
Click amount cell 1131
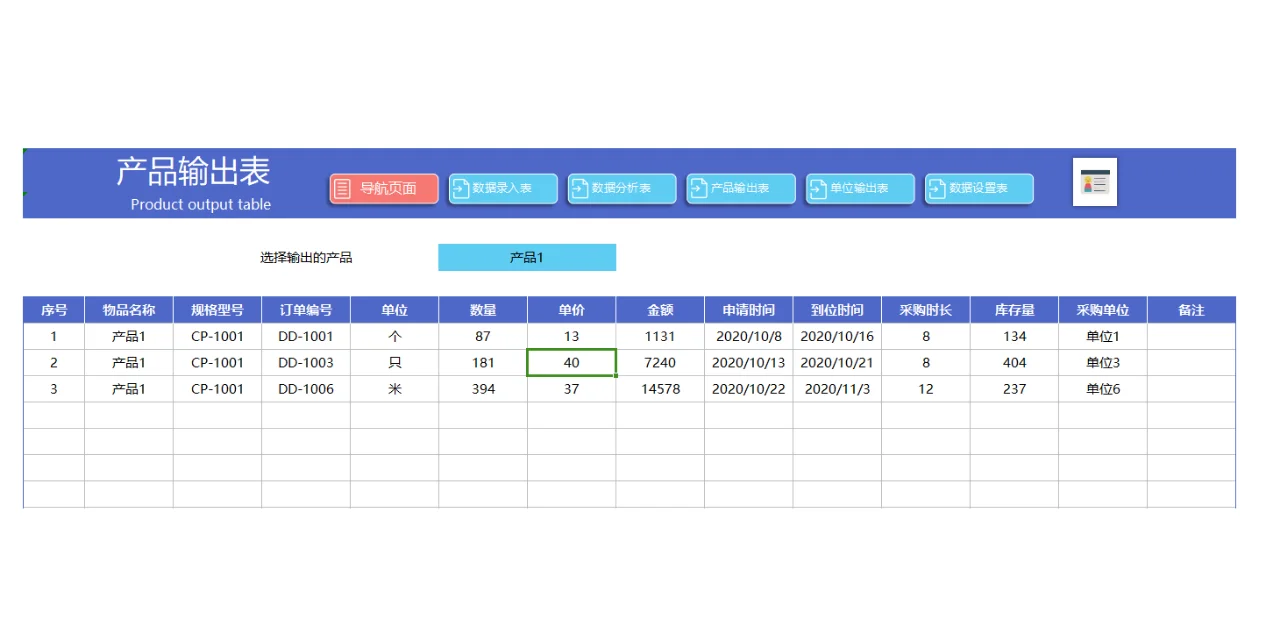pos(660,337)
